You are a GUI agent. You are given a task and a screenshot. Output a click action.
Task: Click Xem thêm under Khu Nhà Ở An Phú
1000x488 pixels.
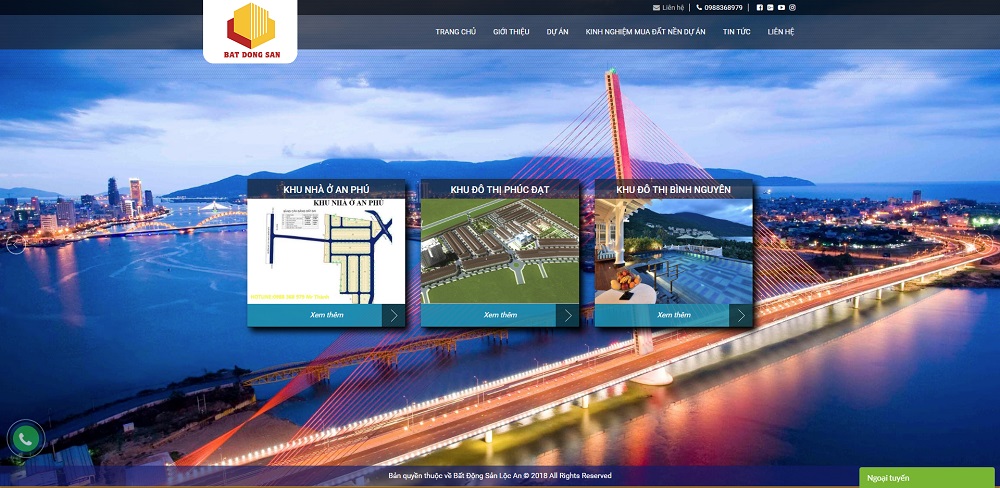click(327, 315)
